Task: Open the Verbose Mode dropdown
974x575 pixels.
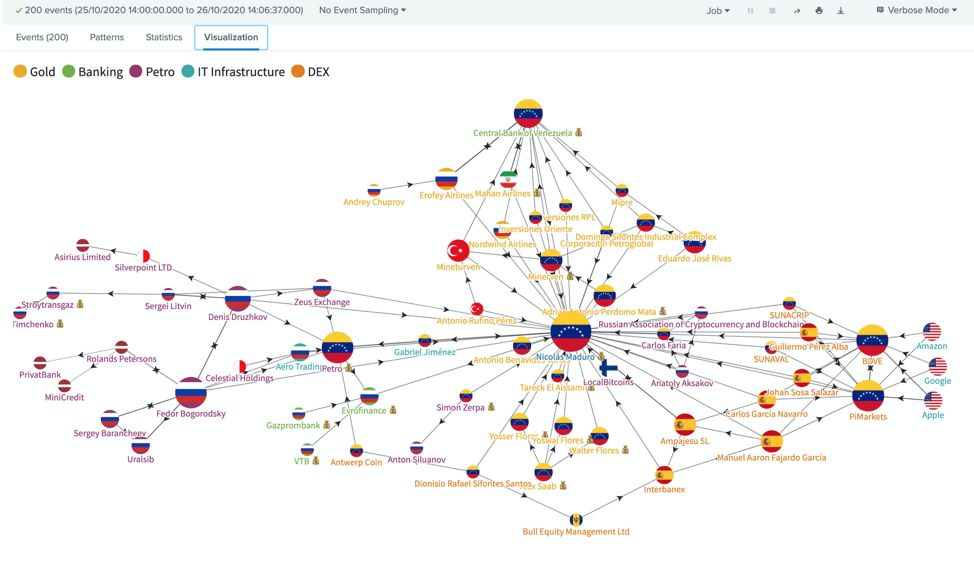Action: pos(917,10)
